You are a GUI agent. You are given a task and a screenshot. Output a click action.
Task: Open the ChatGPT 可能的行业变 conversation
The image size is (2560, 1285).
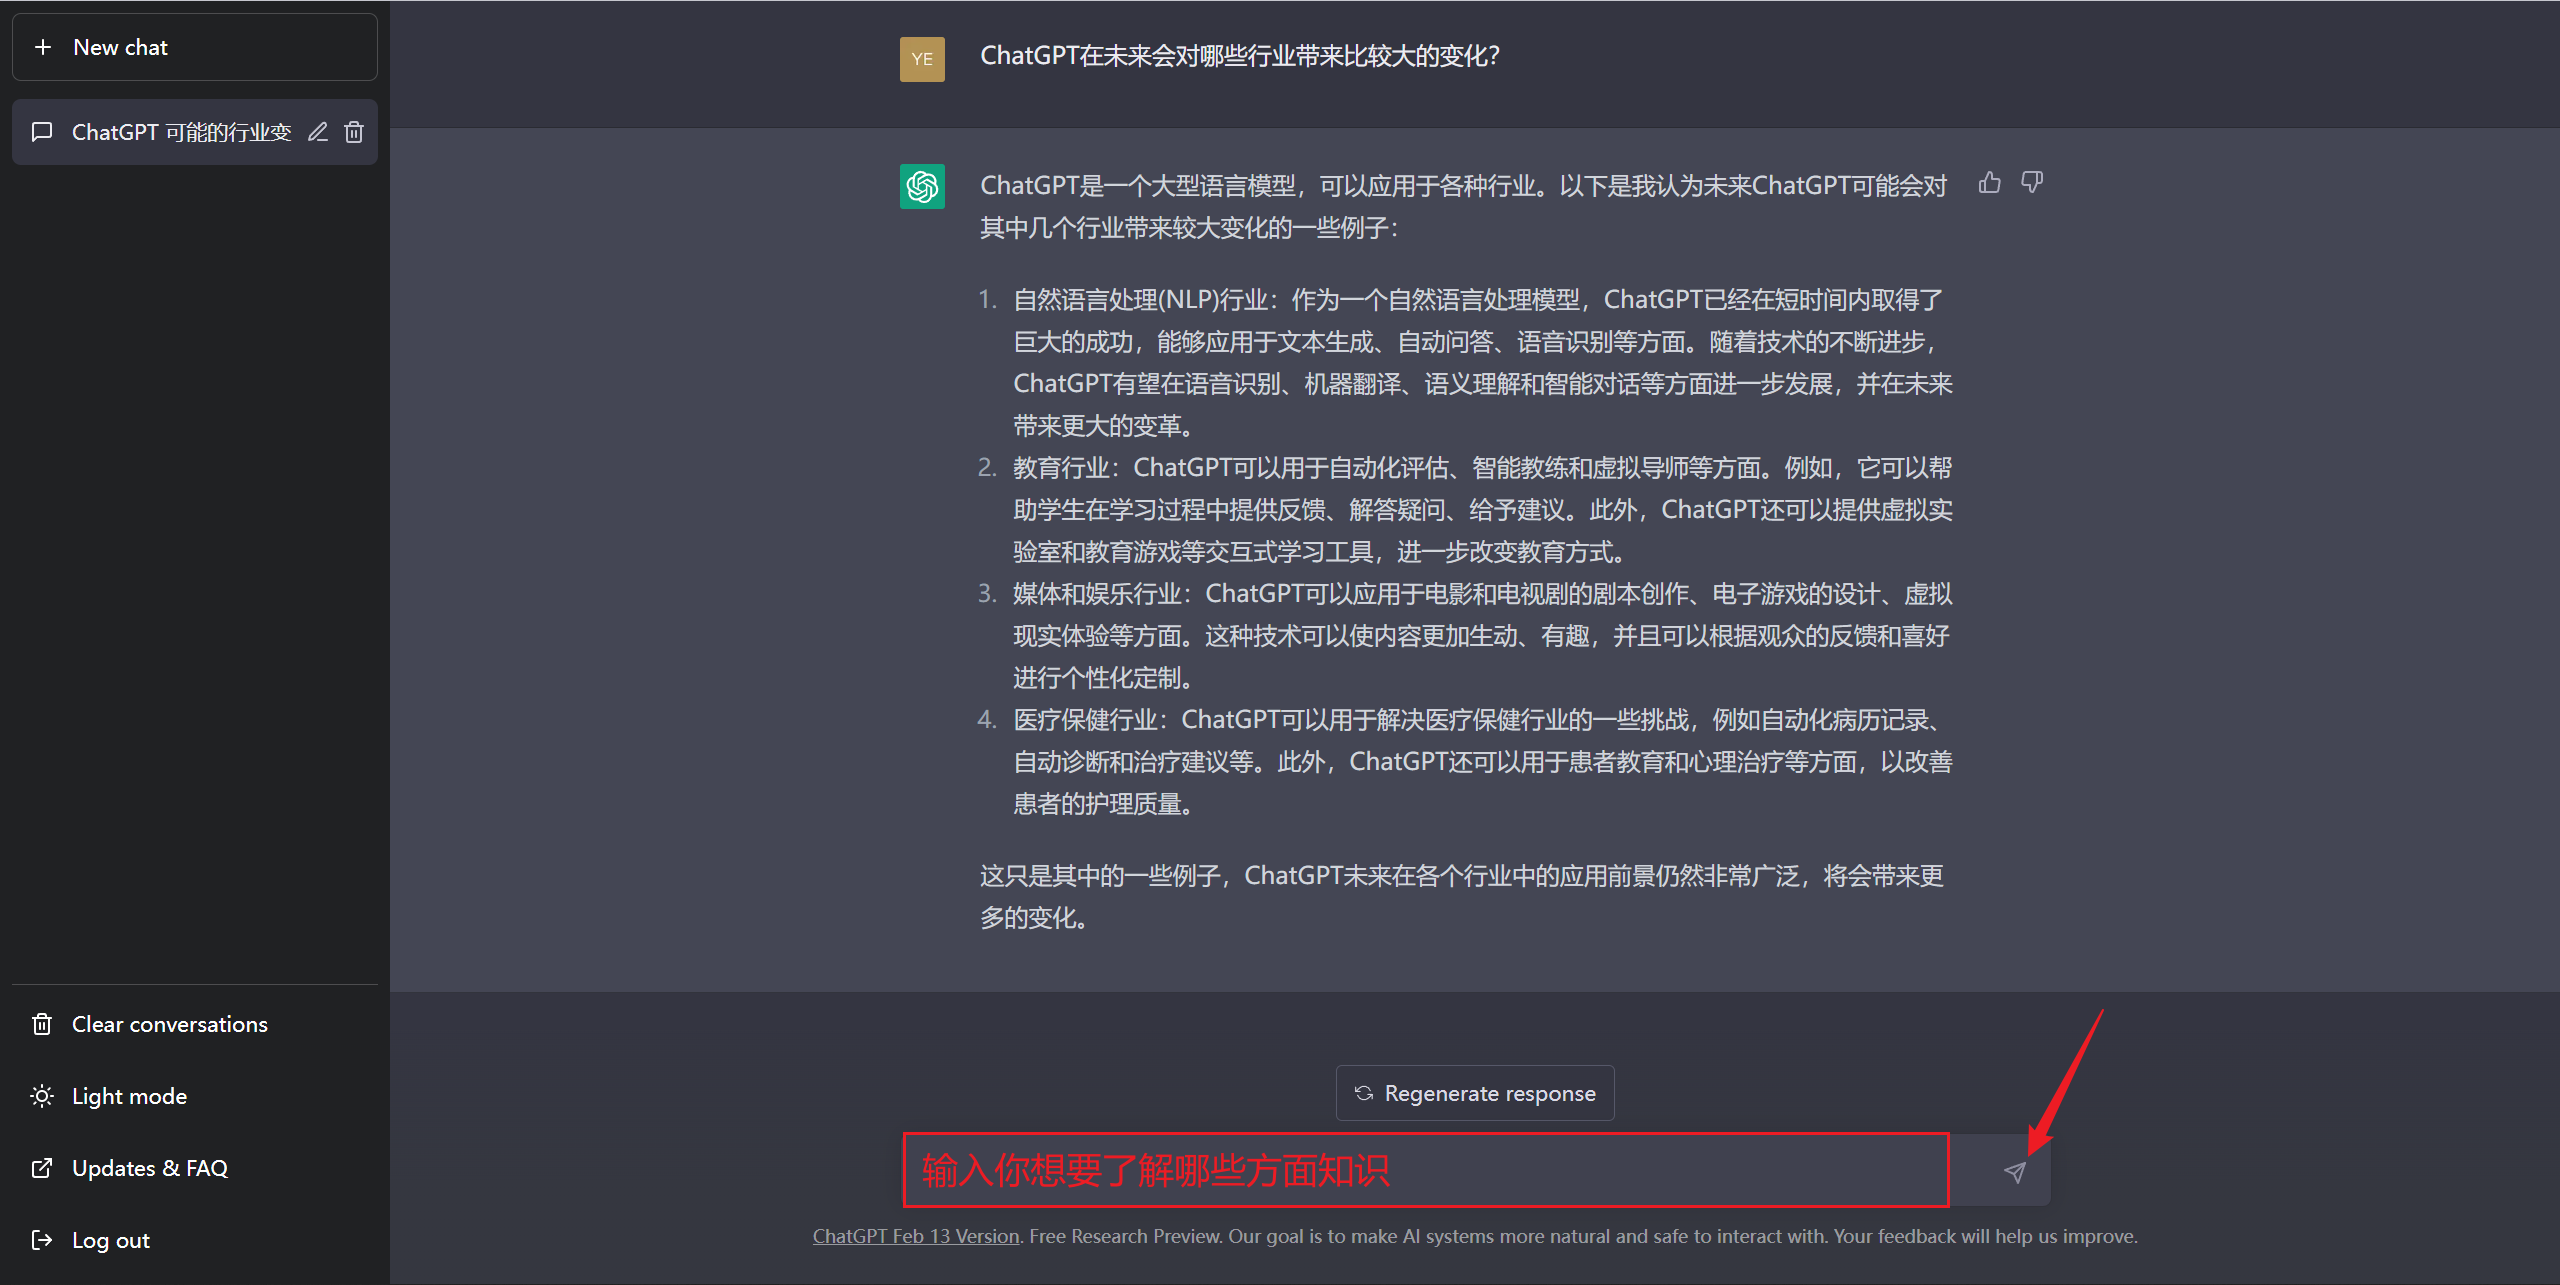pos(194,132)
